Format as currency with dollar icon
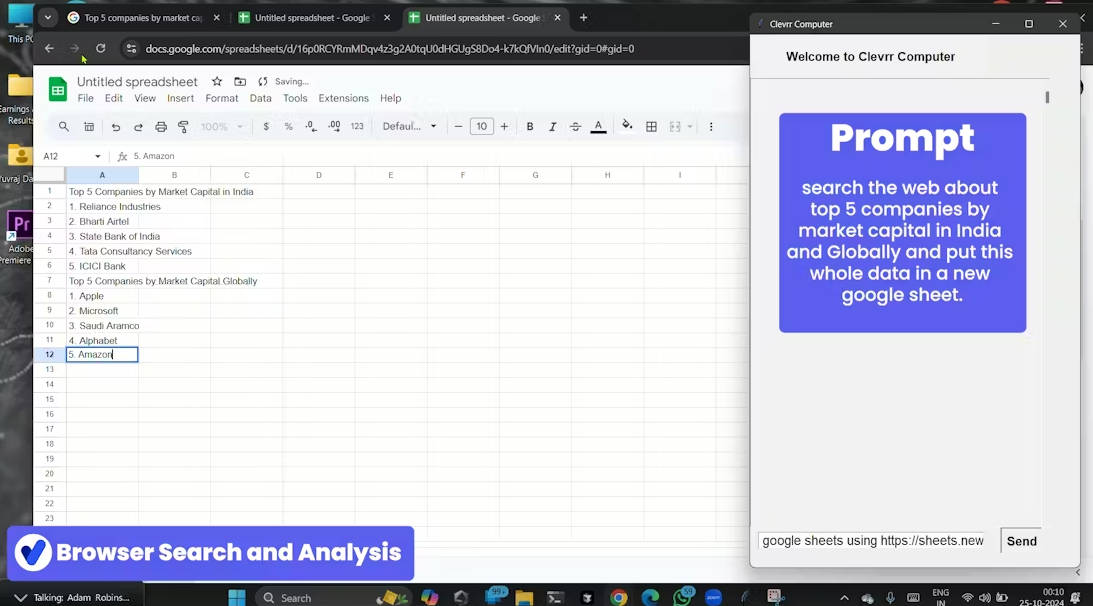Image resolution: width=1093 pixels, height=606 pixels. [x=266, y=127]
